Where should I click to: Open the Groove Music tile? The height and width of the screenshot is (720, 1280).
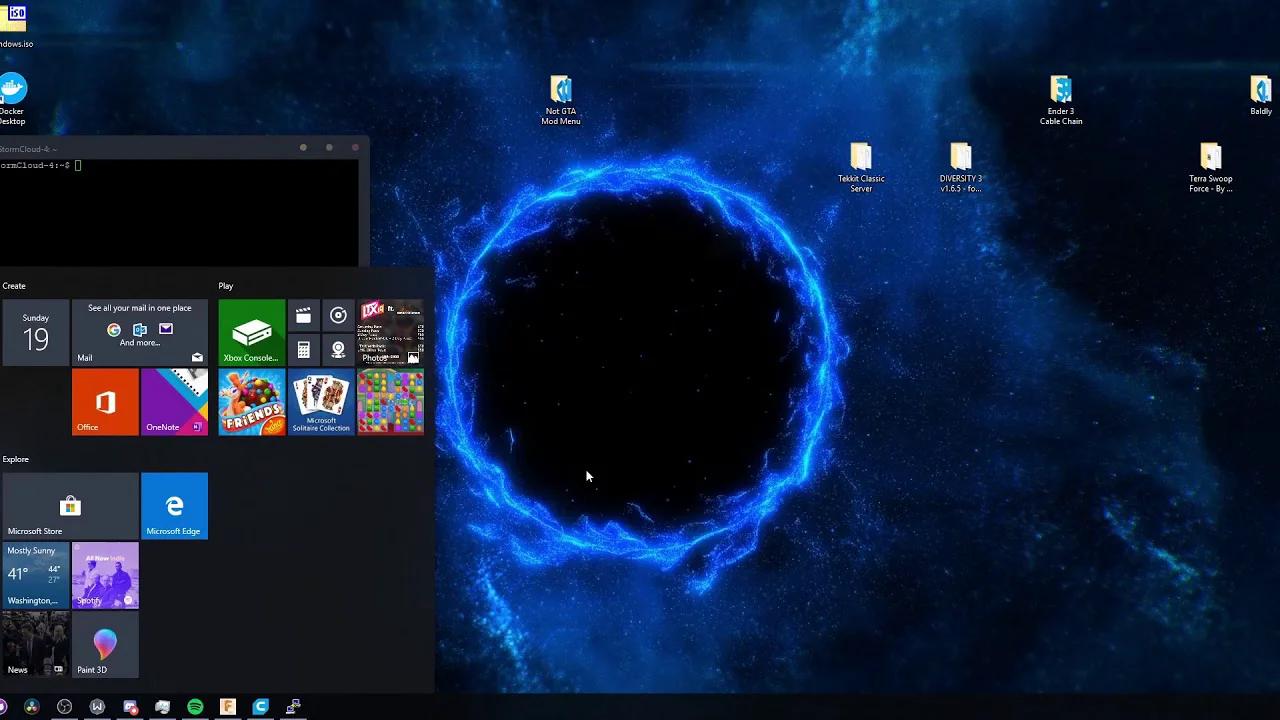coord(338,315)
